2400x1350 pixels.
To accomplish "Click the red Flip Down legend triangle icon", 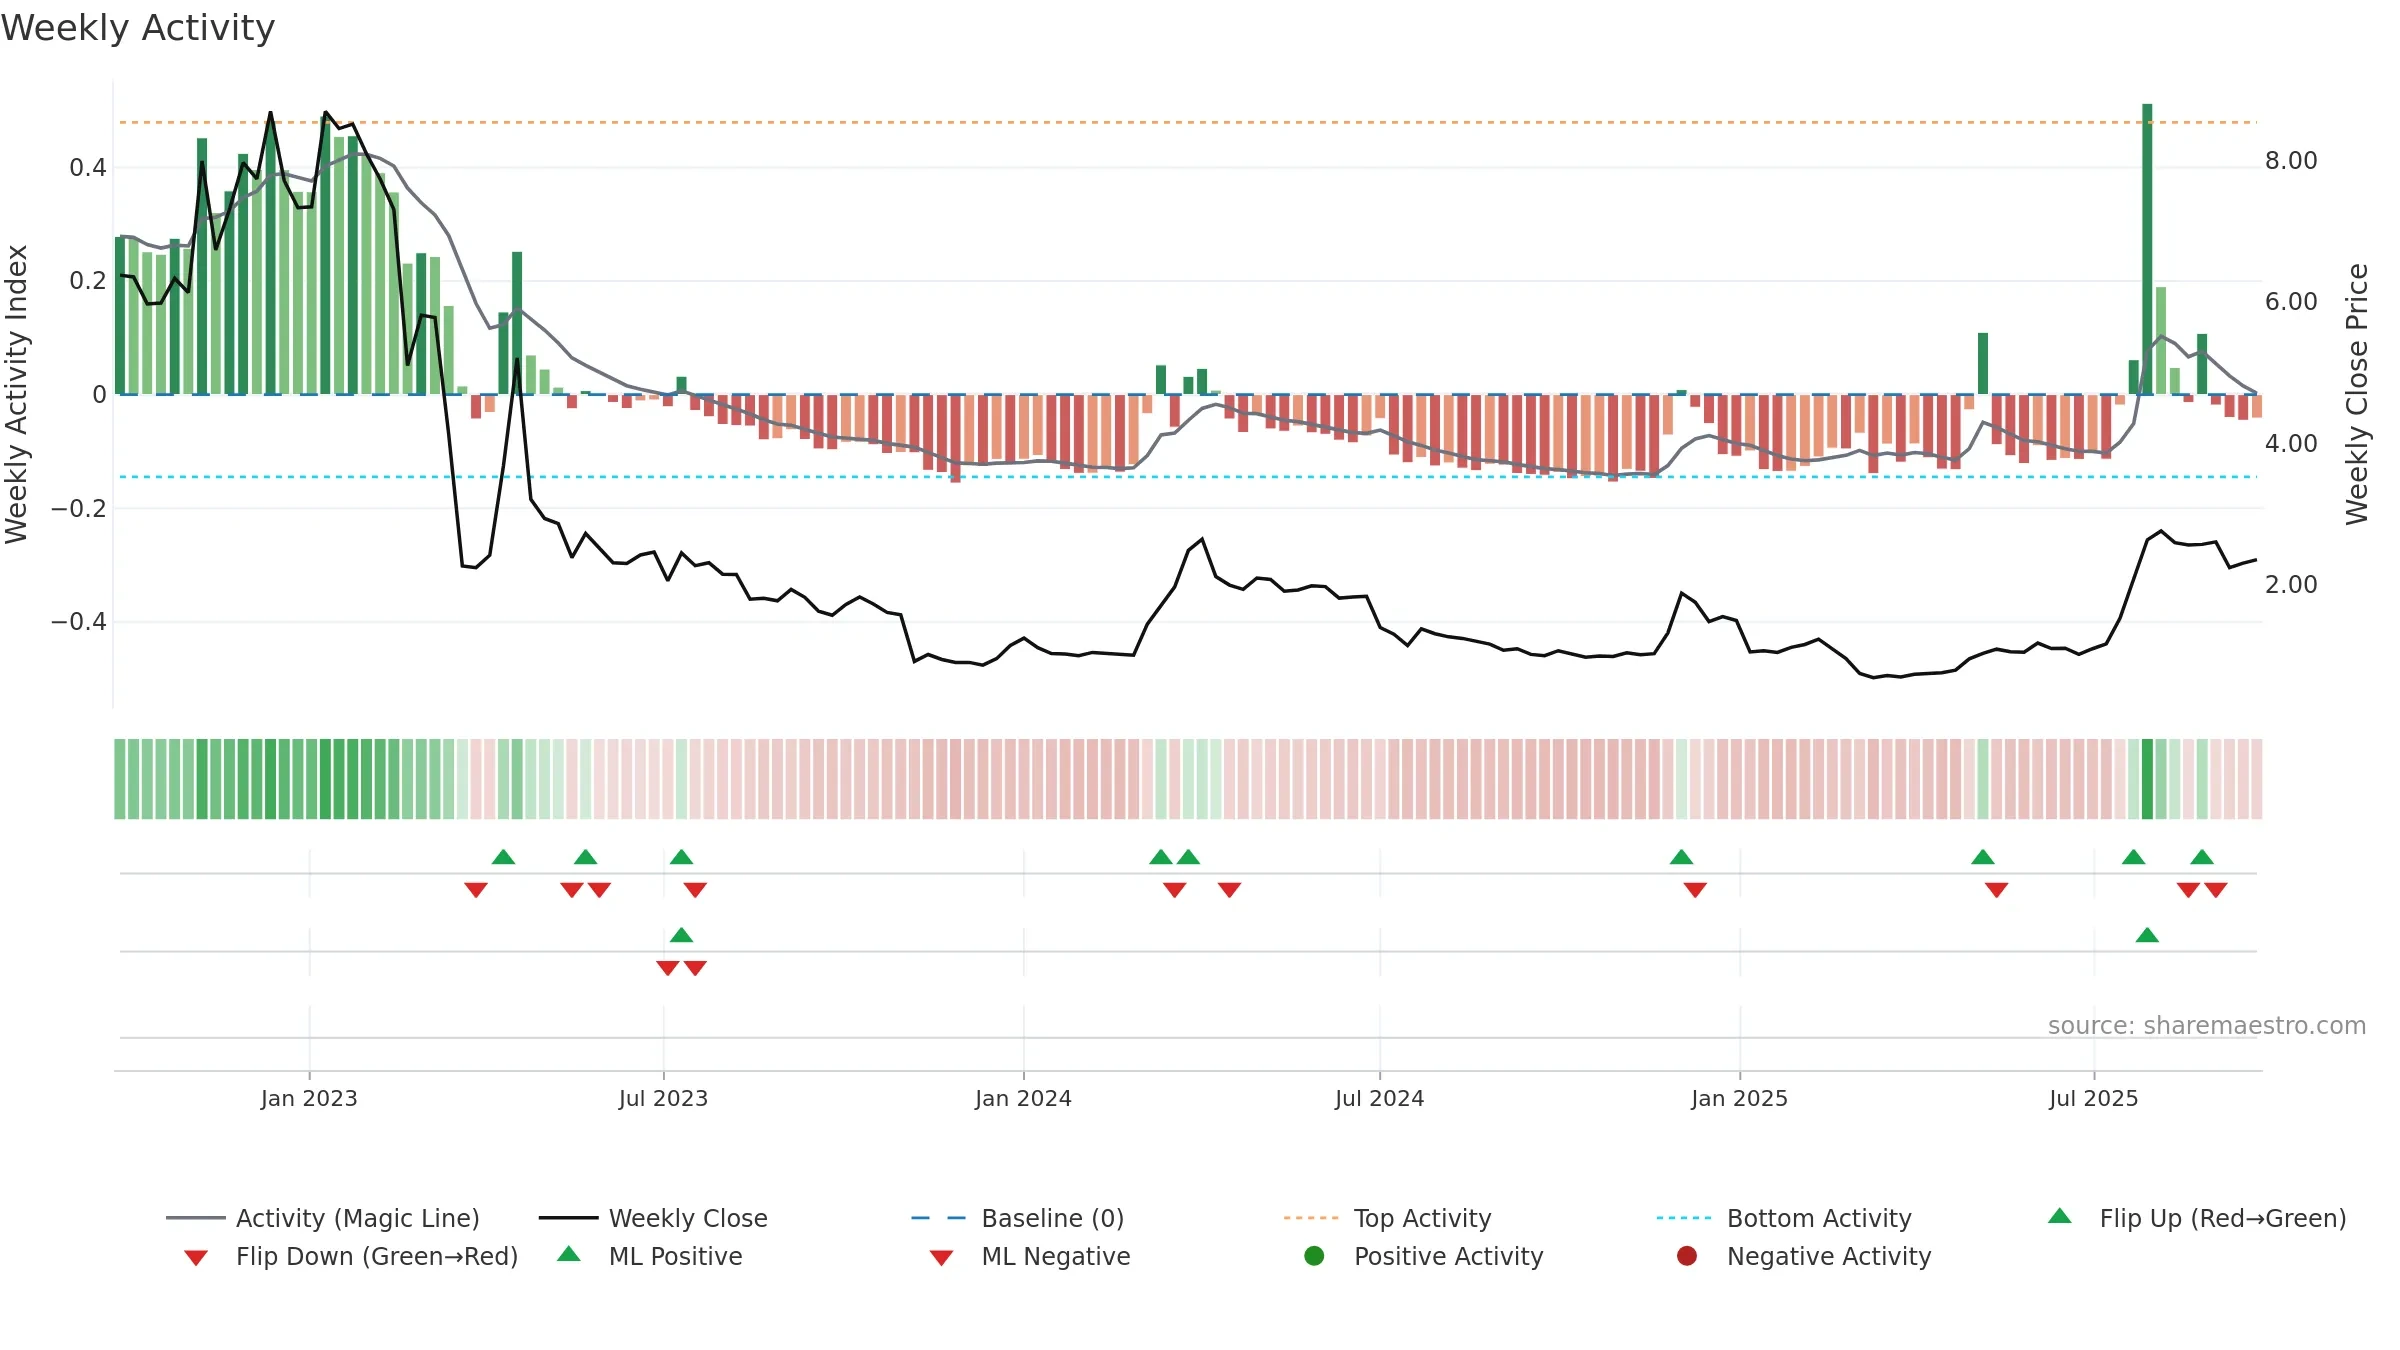I will pos(196,1258).
